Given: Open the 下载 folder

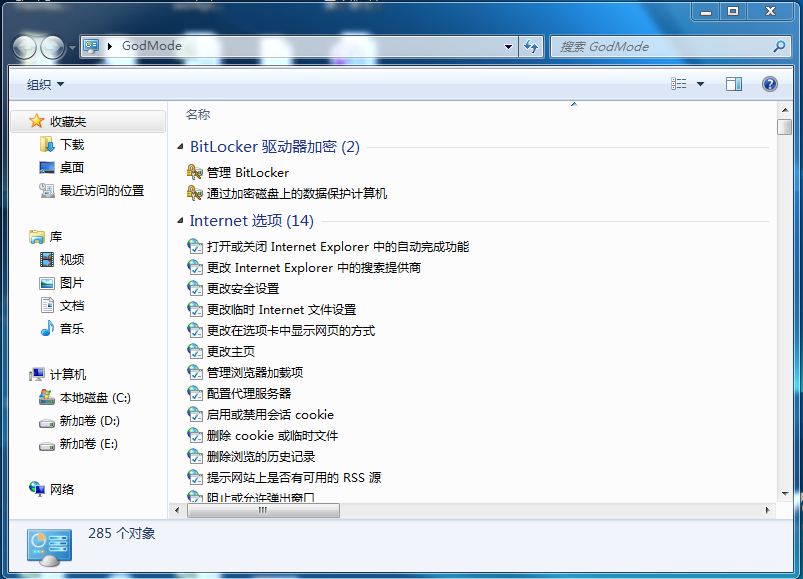Looking at the screenshot, I should click(72, 145).
